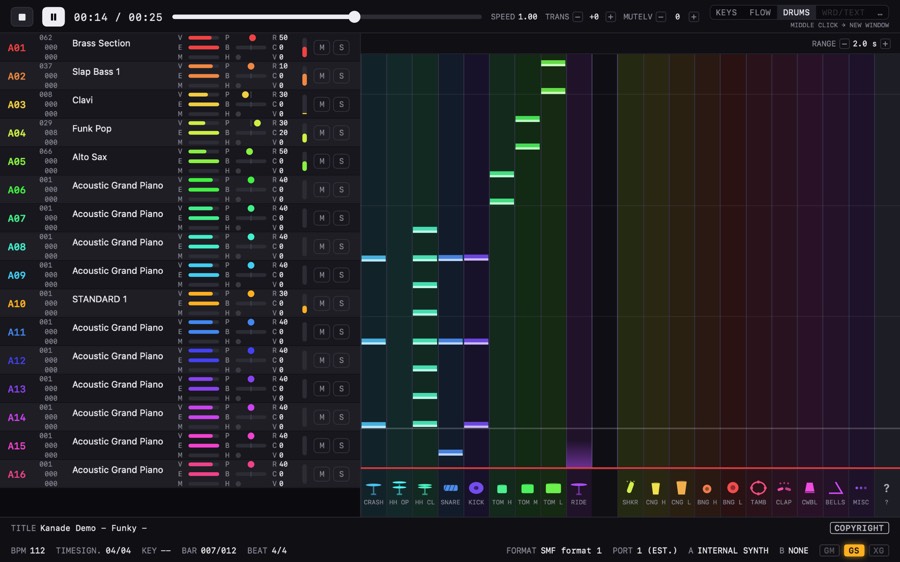Click the 00:14 / 00:25 time display
Screen dimensions: 900x562
118,17
